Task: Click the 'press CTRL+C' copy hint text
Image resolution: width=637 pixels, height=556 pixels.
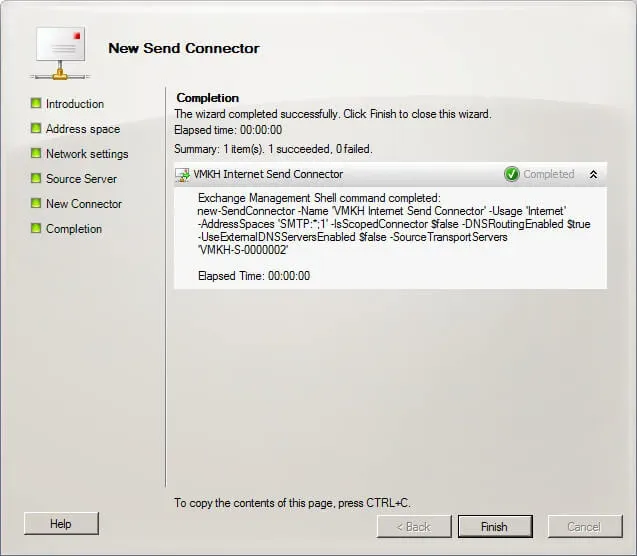Action: tap(292, 503)
